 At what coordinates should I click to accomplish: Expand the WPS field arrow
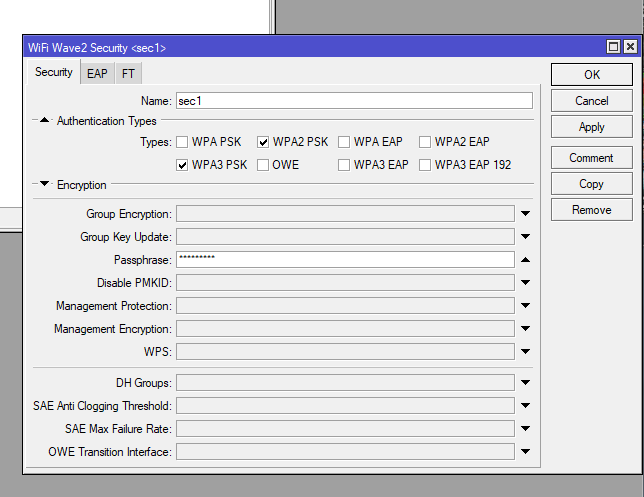(525, 352)
